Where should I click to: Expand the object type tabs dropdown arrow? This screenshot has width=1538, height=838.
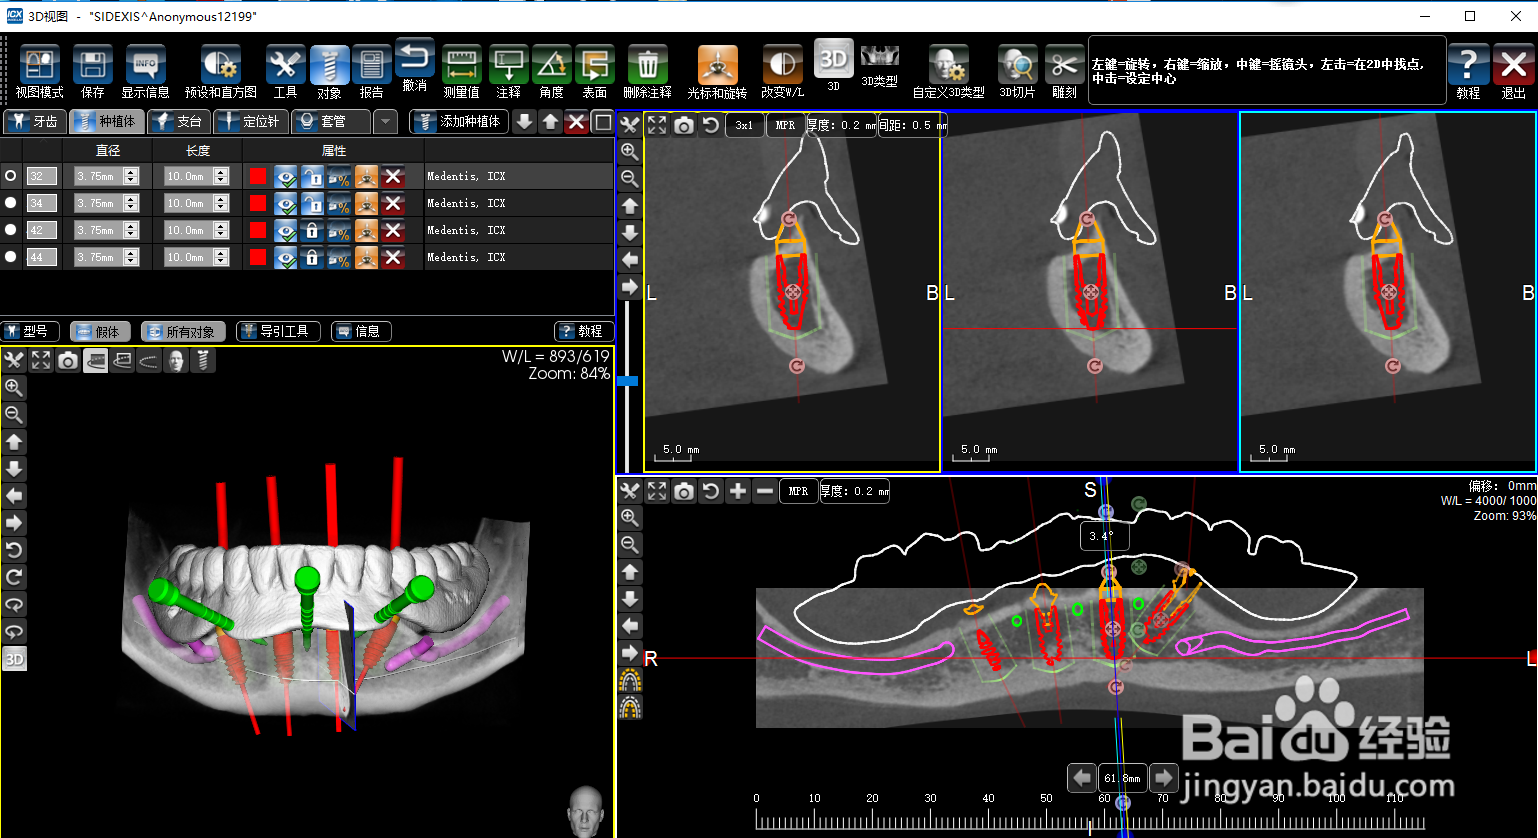[x=386, y=122]
